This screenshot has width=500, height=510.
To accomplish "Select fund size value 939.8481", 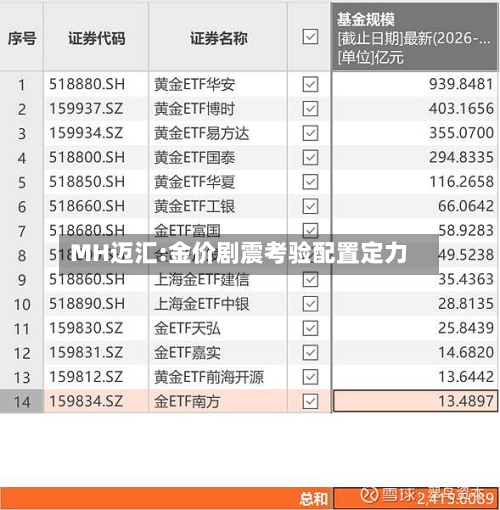I will (461, 84).
